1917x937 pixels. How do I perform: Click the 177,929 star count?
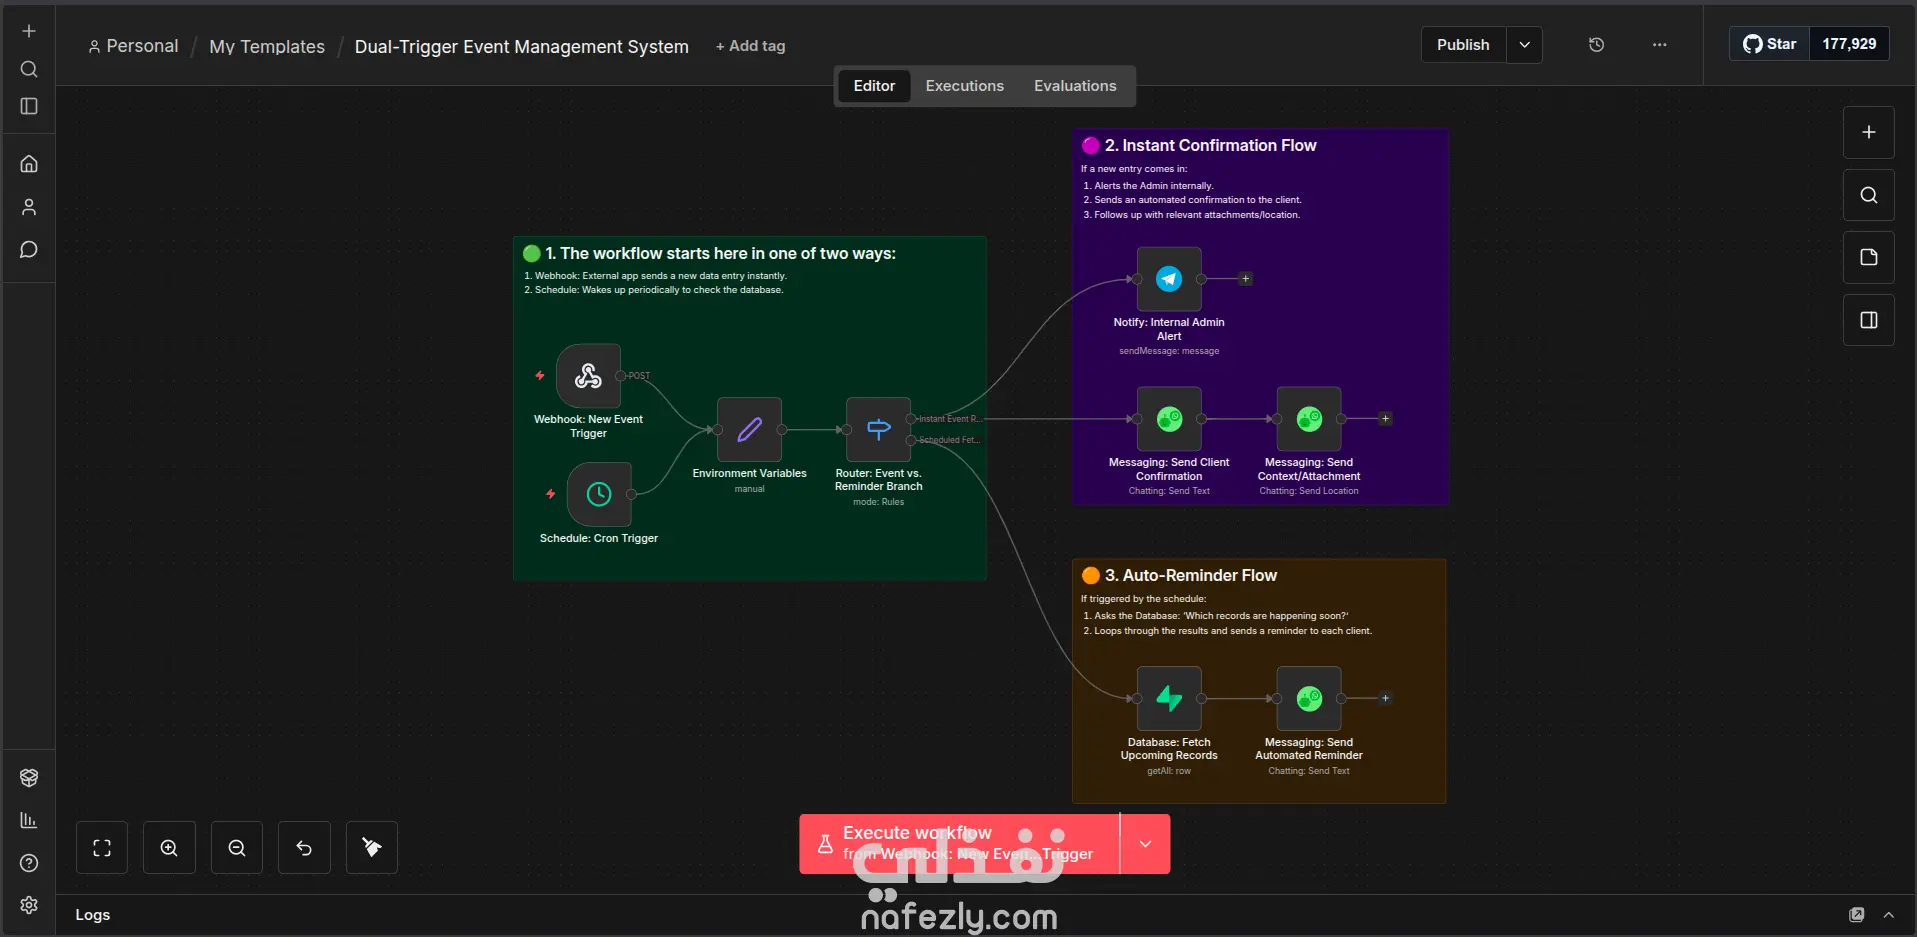(1849, 44)
